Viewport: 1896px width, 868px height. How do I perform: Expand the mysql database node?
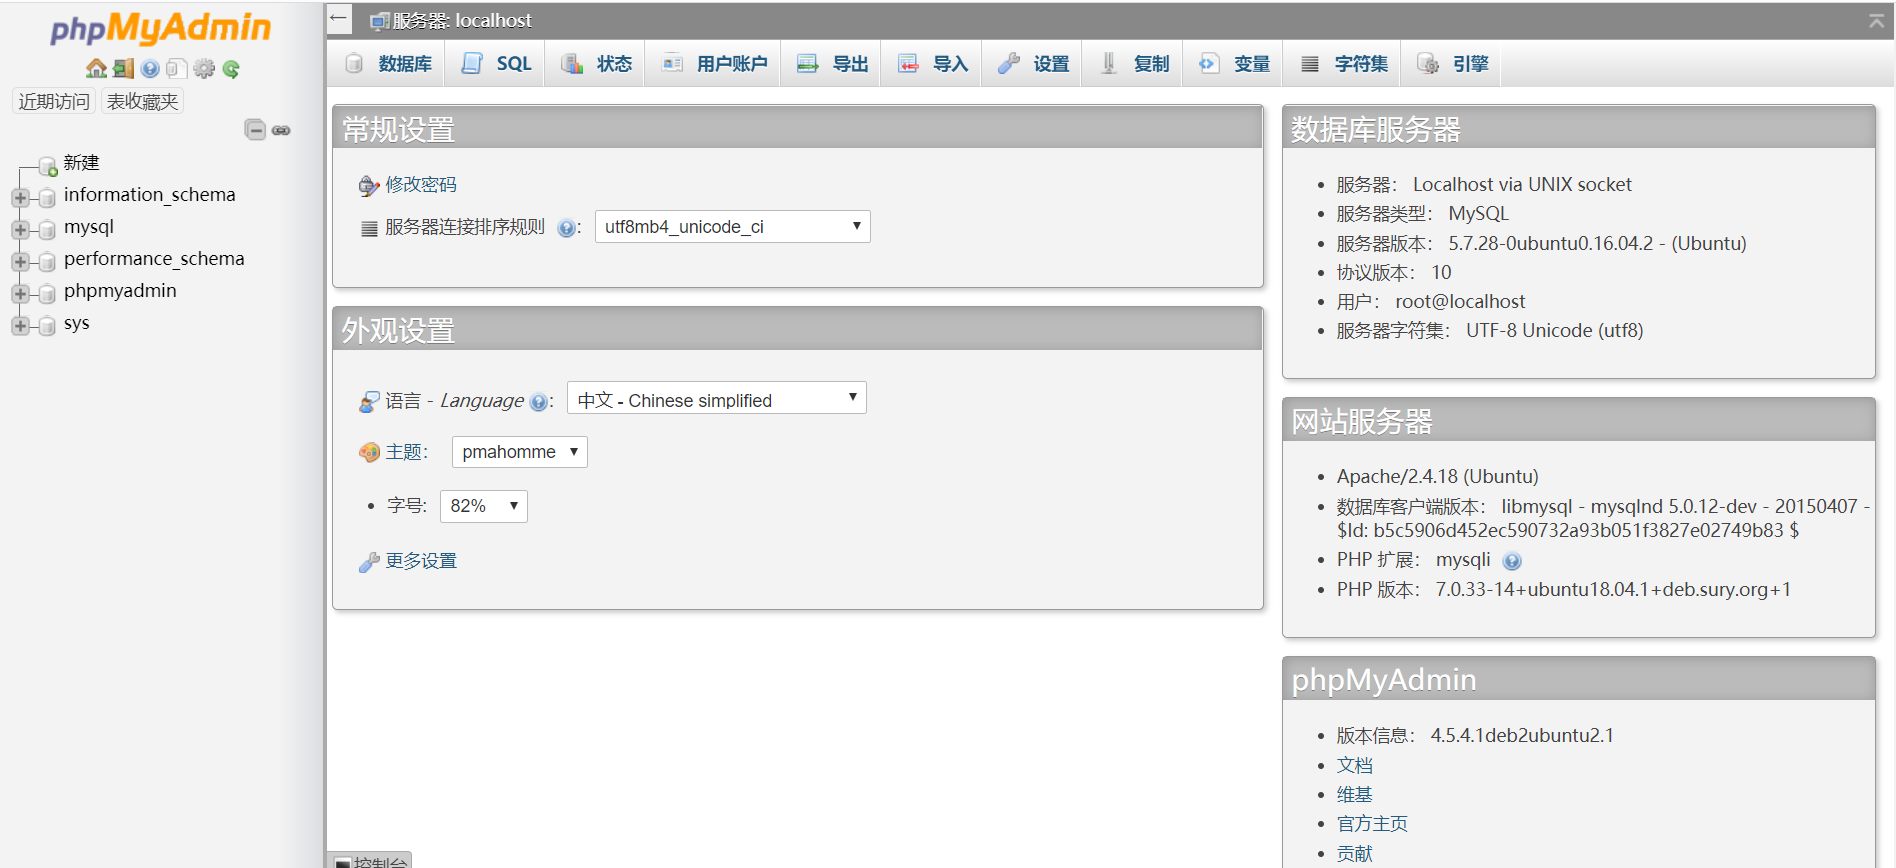[x=20, y=229]
